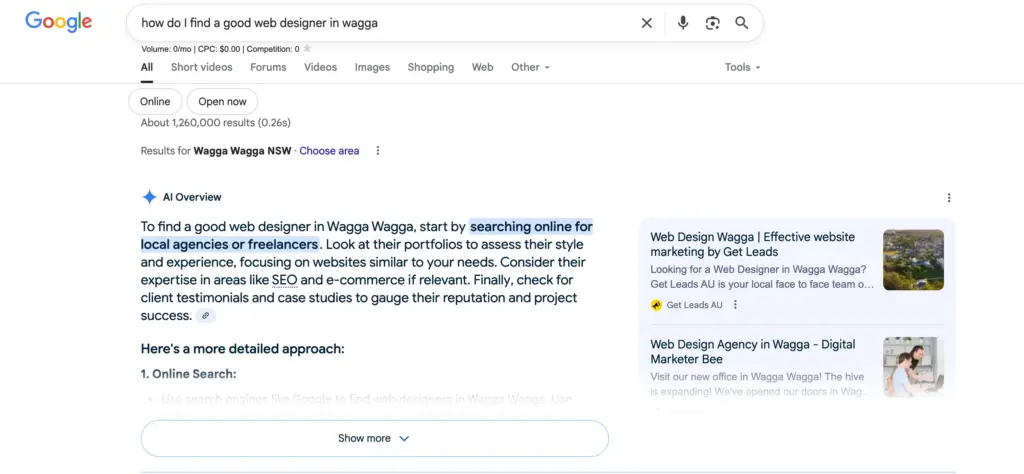Click the Choose area link
1024x474 pixels.
pyautogui.click(x=329, y=151)
